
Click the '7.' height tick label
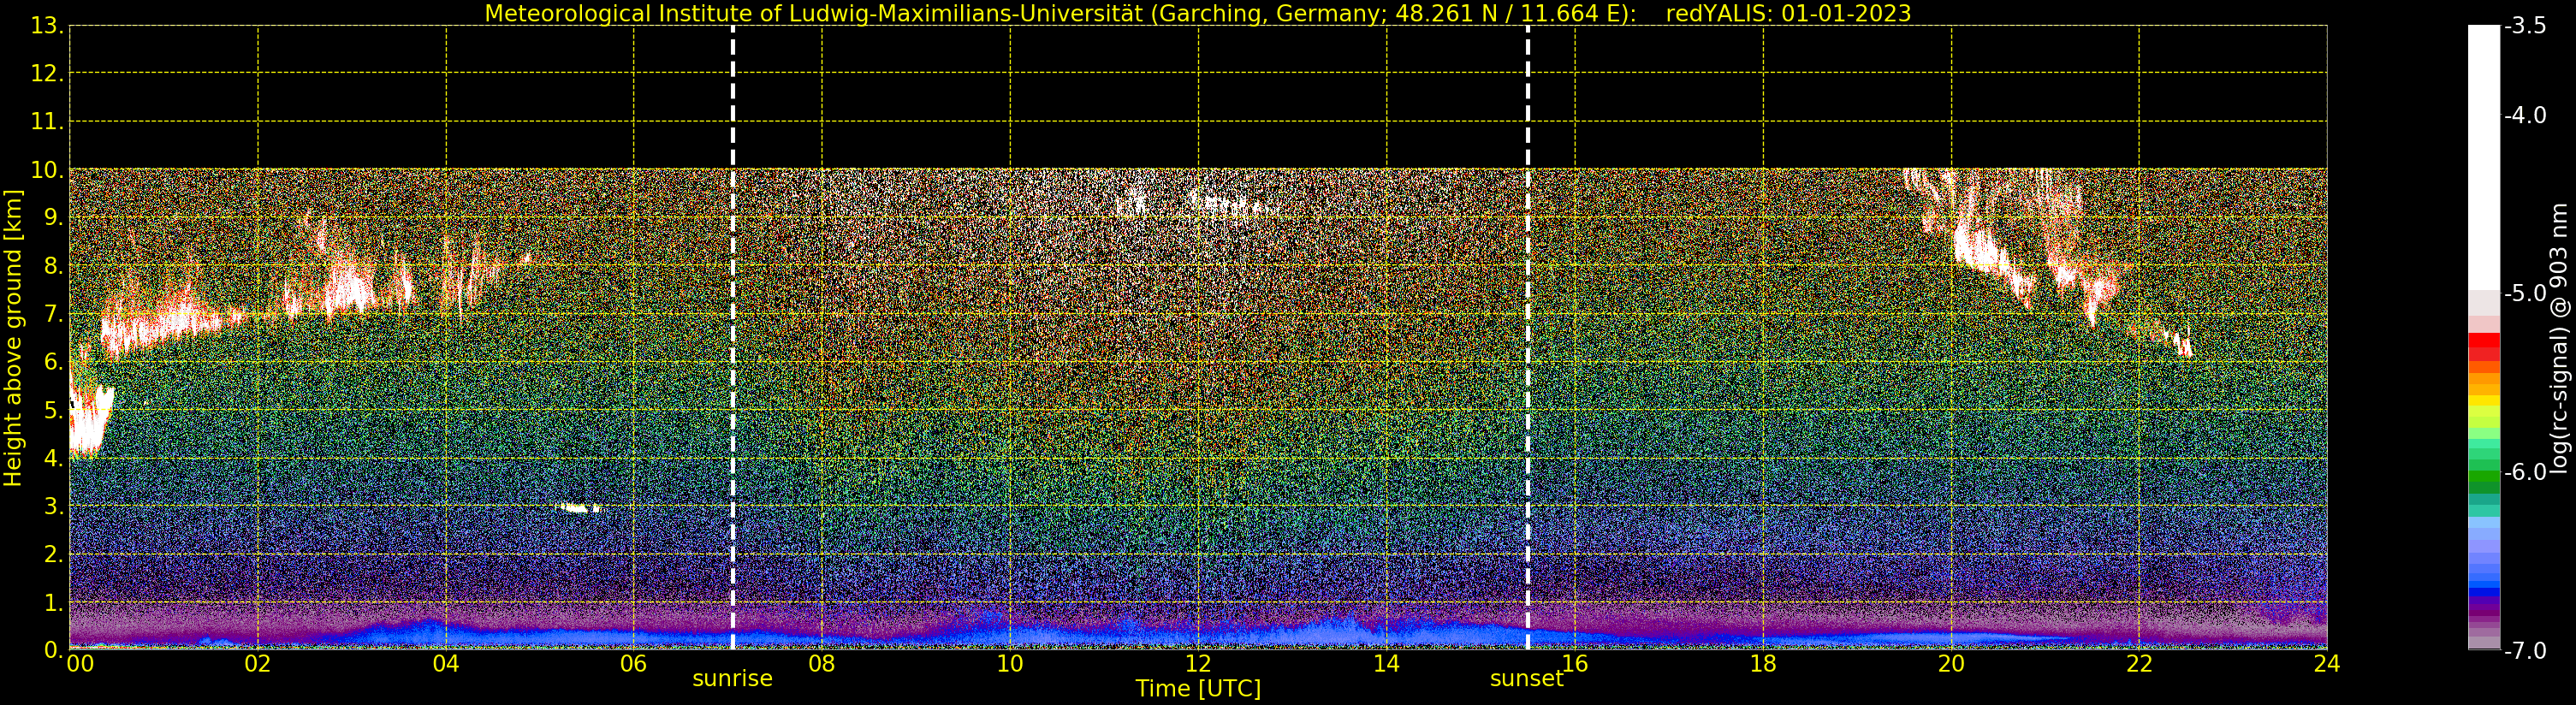point(53,314)
